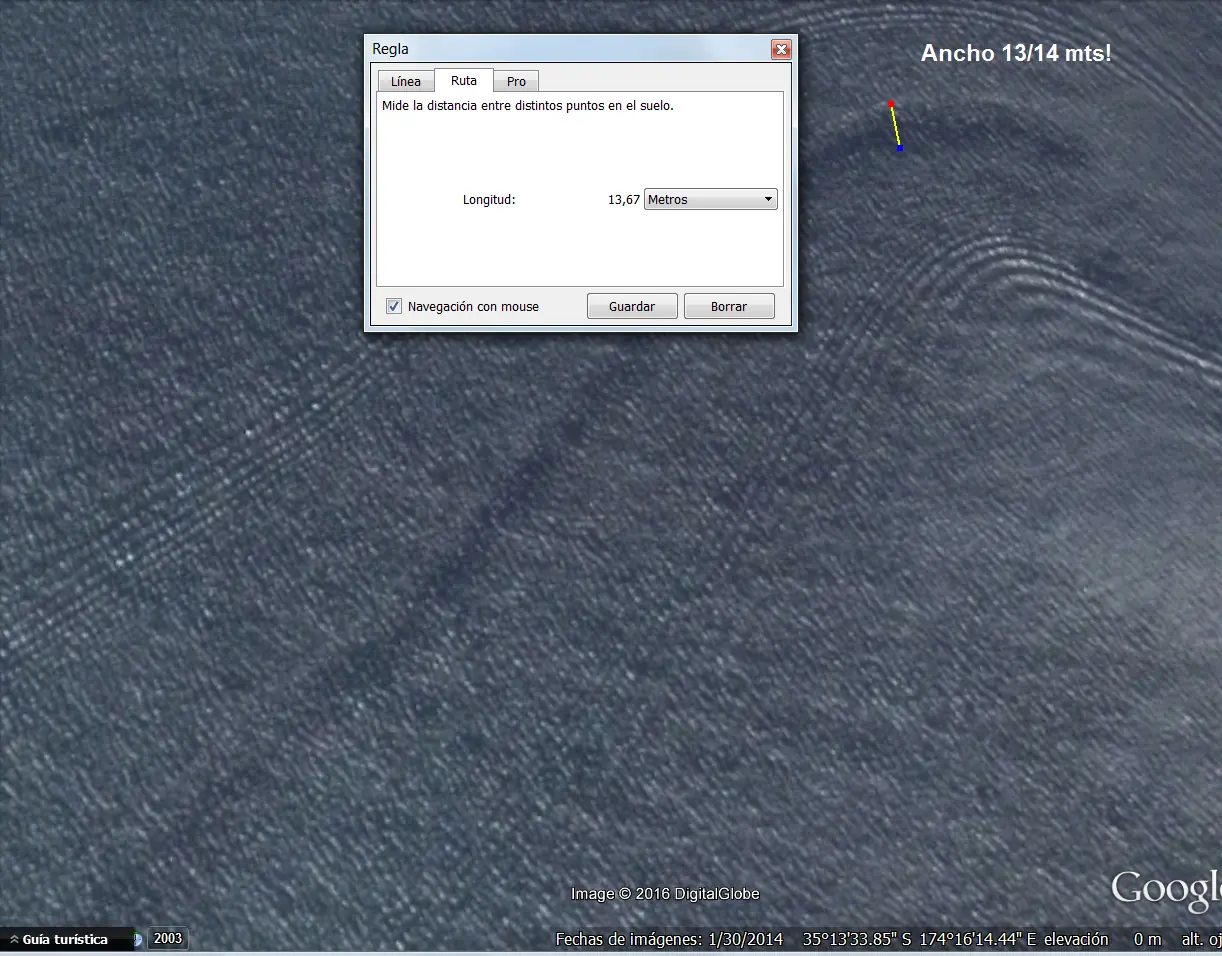Click the Ancho 13/14 mts! label

(x=1016, y=54)
